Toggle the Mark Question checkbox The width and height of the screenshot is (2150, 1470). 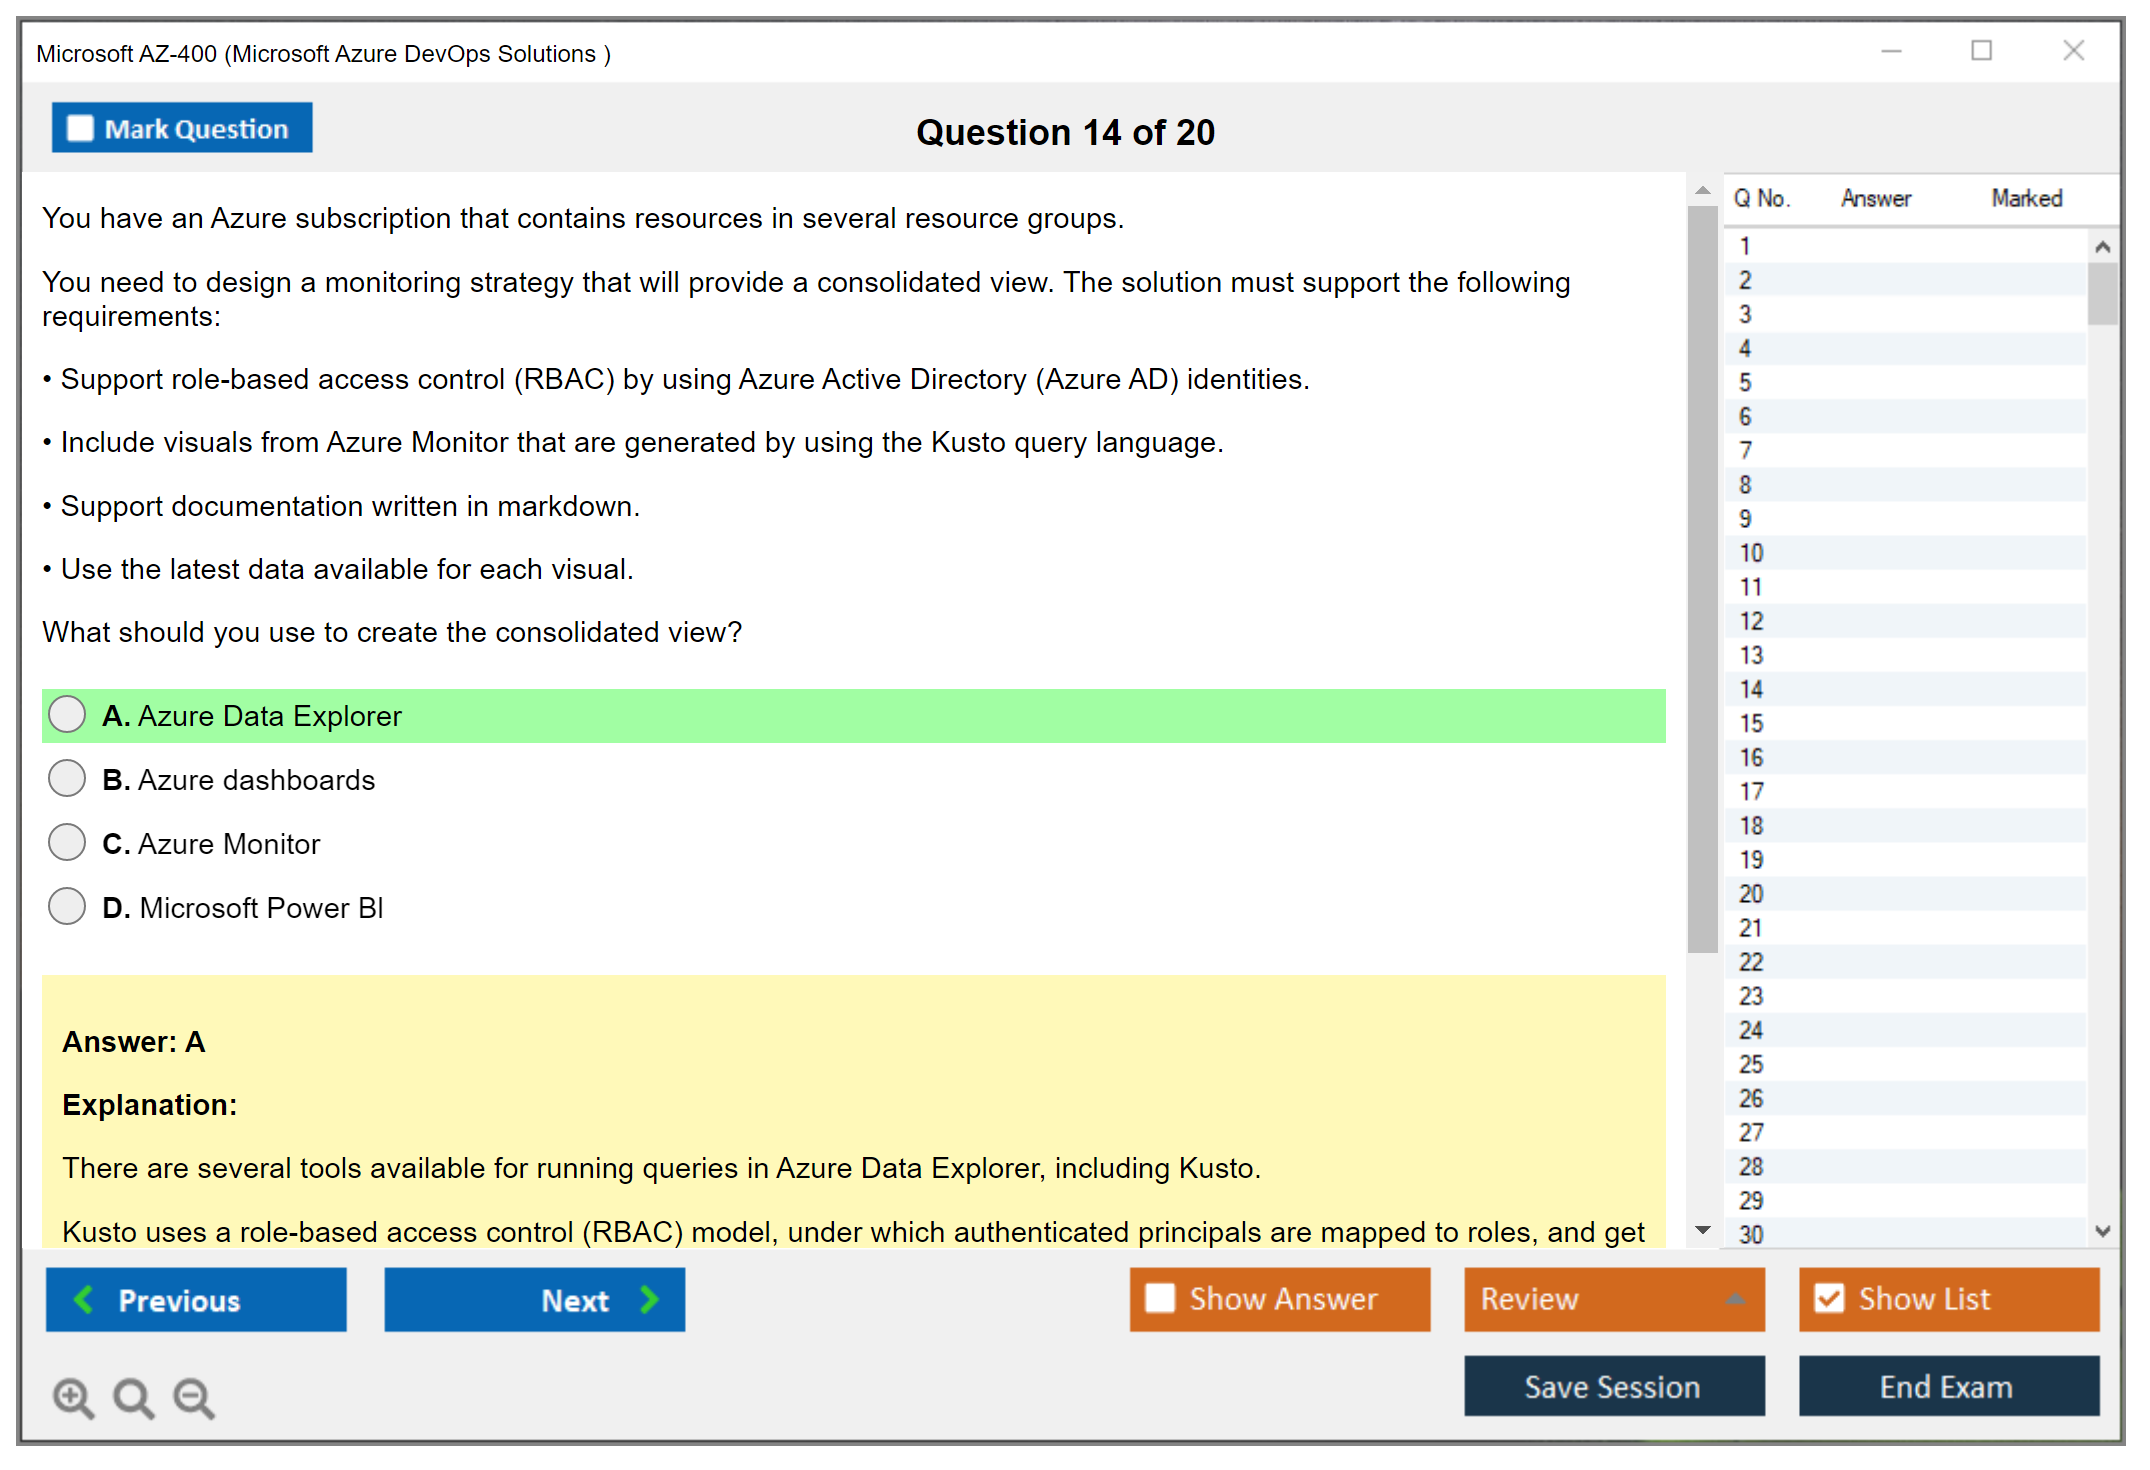tap(80, 128)
